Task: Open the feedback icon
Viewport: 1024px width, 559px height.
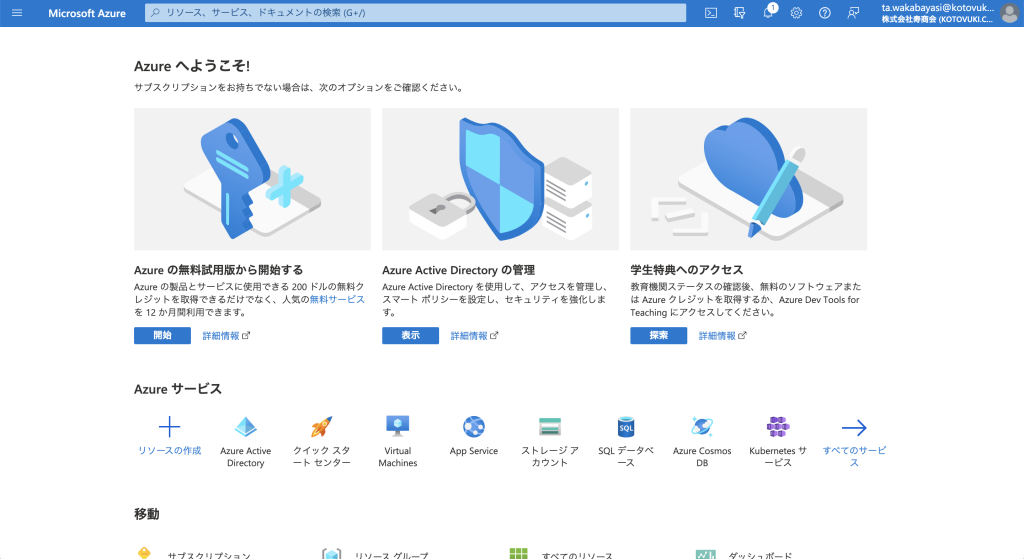Action: coord(853,12)
